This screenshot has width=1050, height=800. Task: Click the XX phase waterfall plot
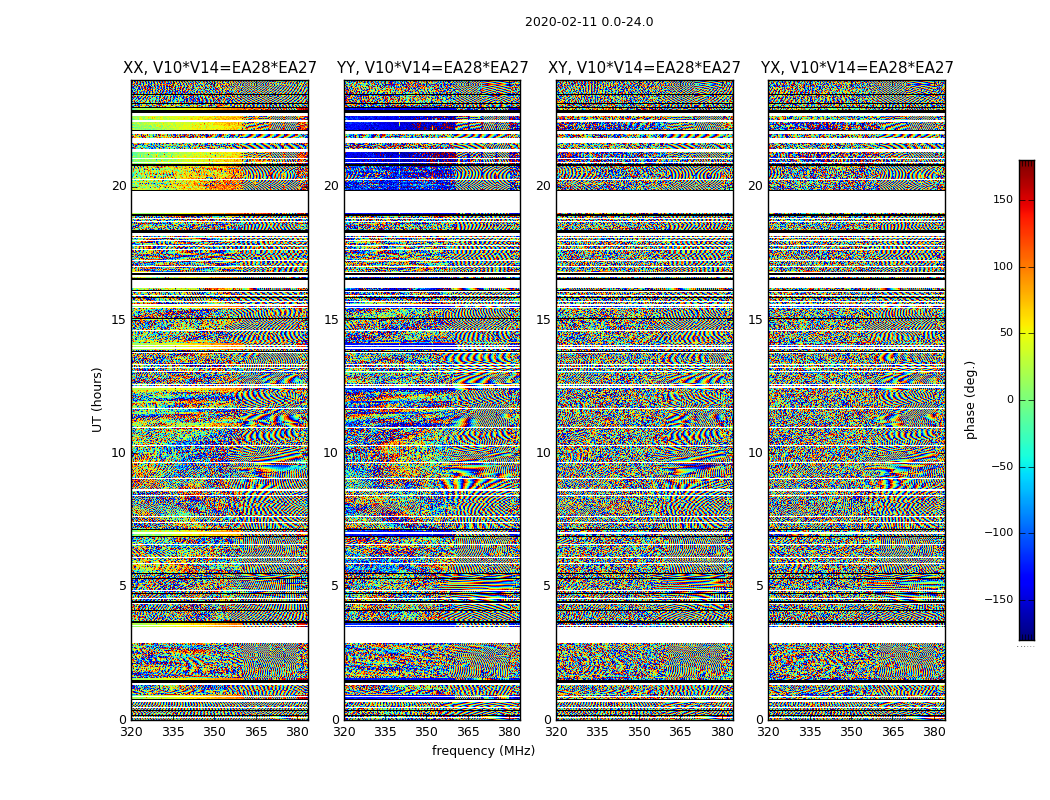pyautogui.click(x=220, y=400)
